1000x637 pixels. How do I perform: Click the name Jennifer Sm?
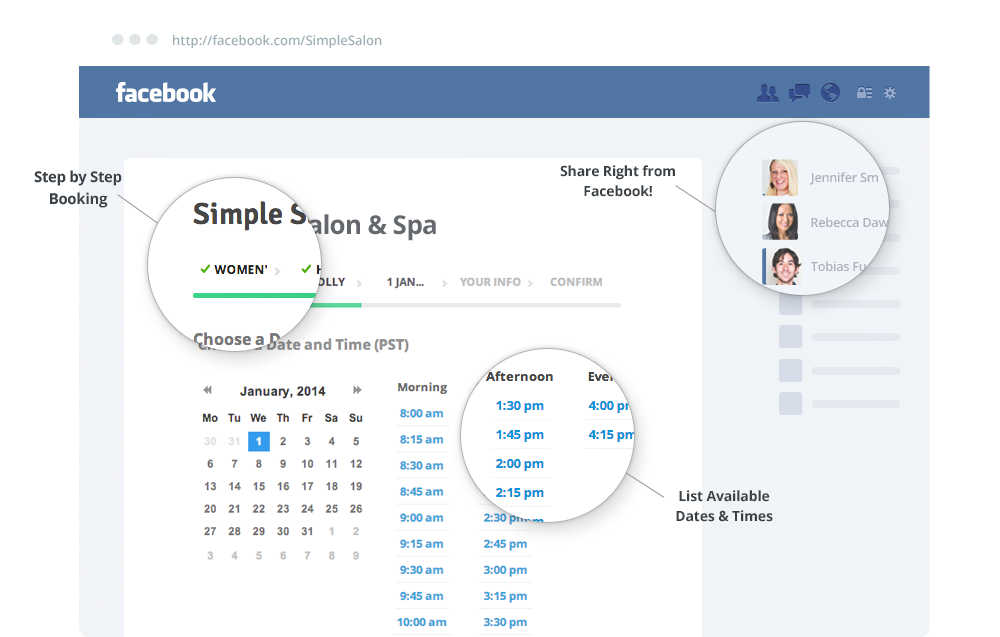844,177
